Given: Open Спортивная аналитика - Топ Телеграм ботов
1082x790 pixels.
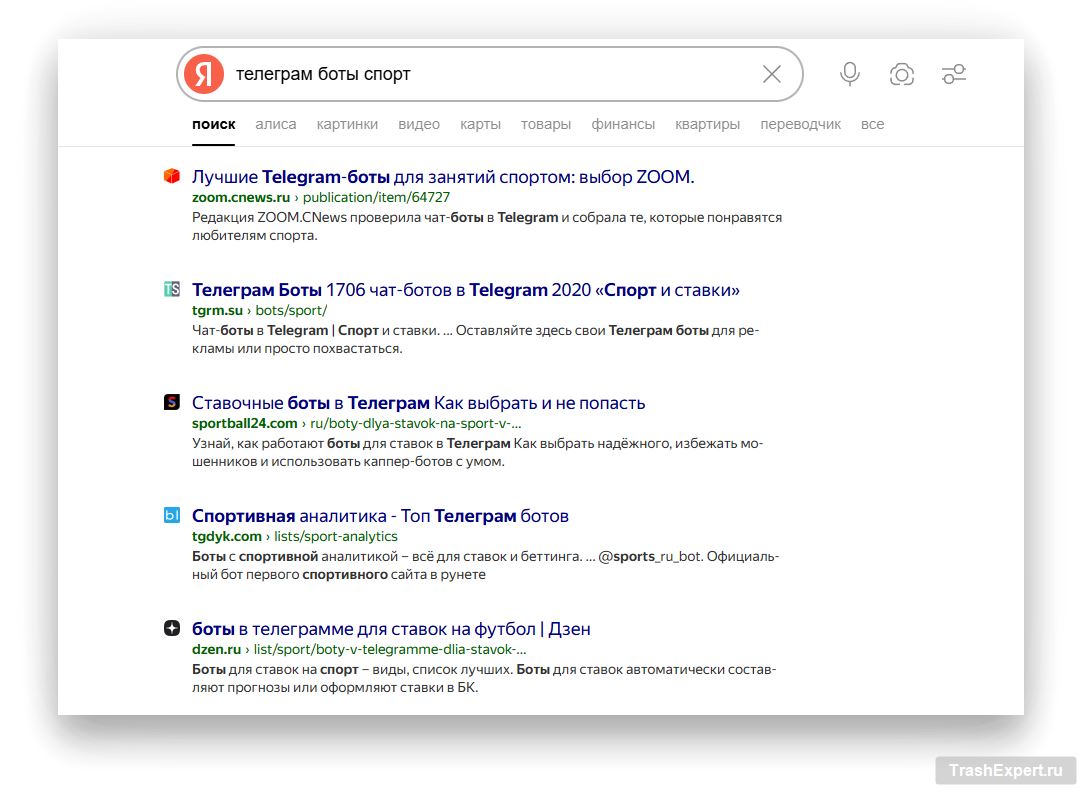Looking at the screenshot, I should [x=380, y=516].
